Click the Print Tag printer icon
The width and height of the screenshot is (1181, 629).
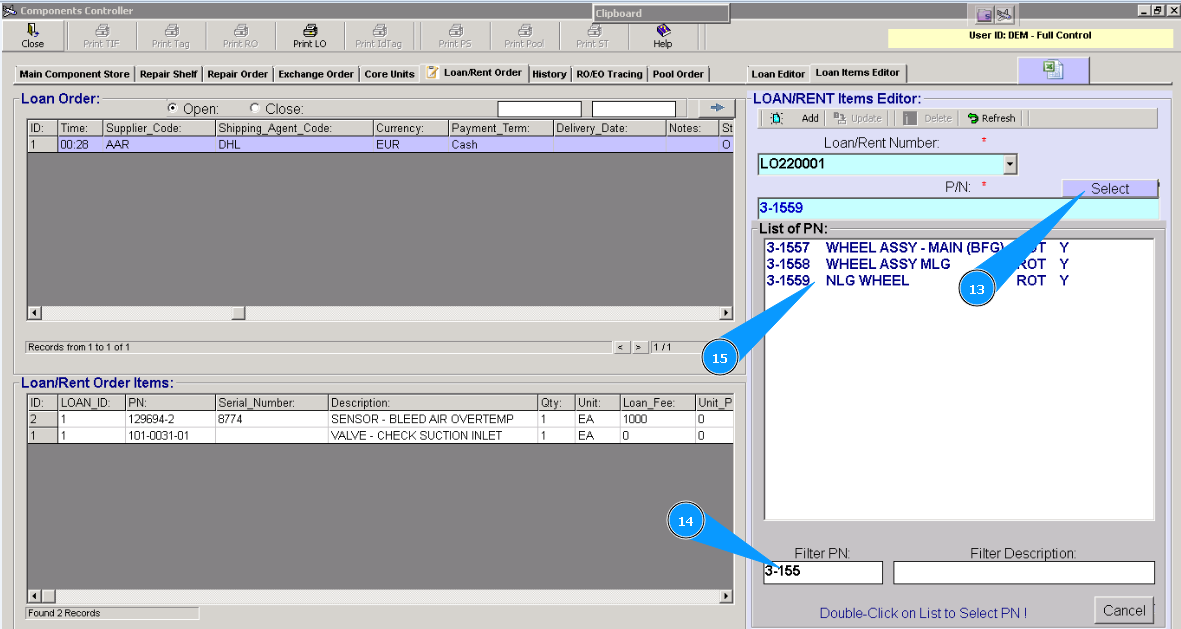tap(171, 30)
